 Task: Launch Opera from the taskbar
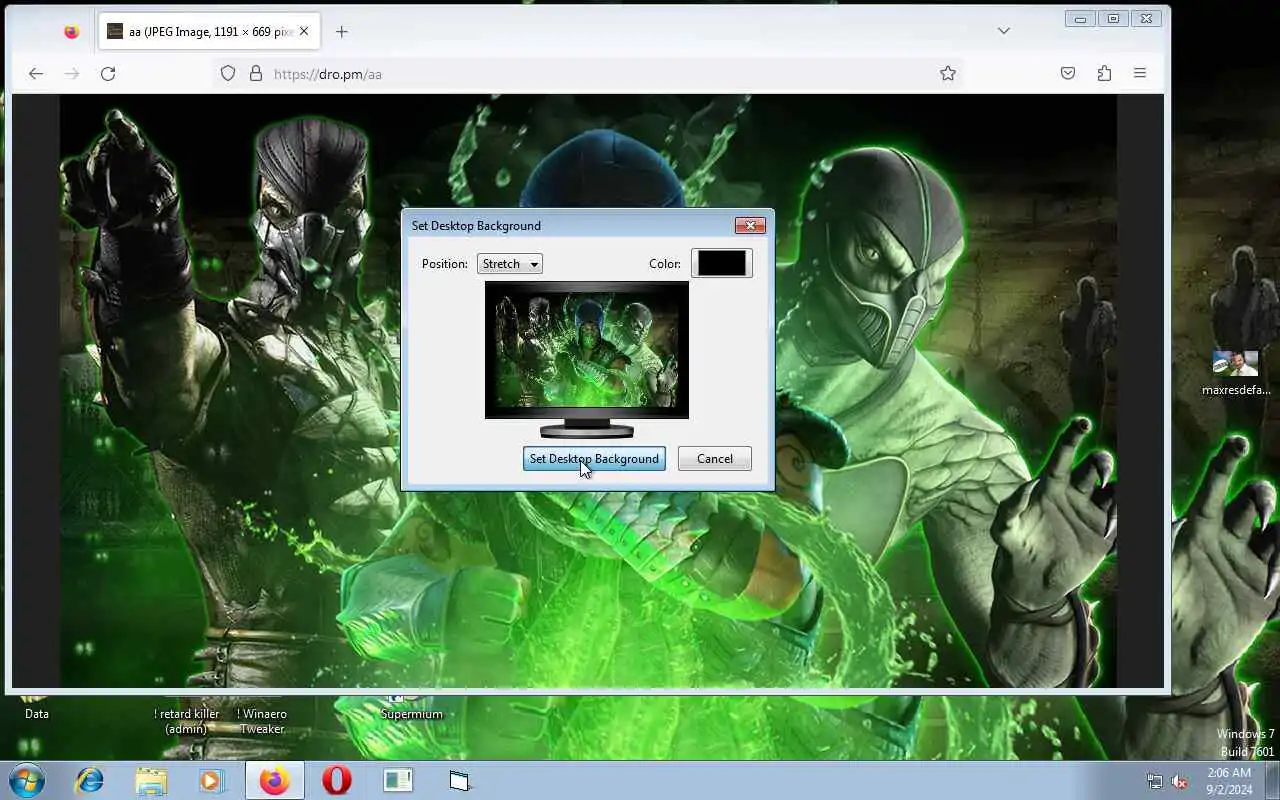(x=336, y=780)
